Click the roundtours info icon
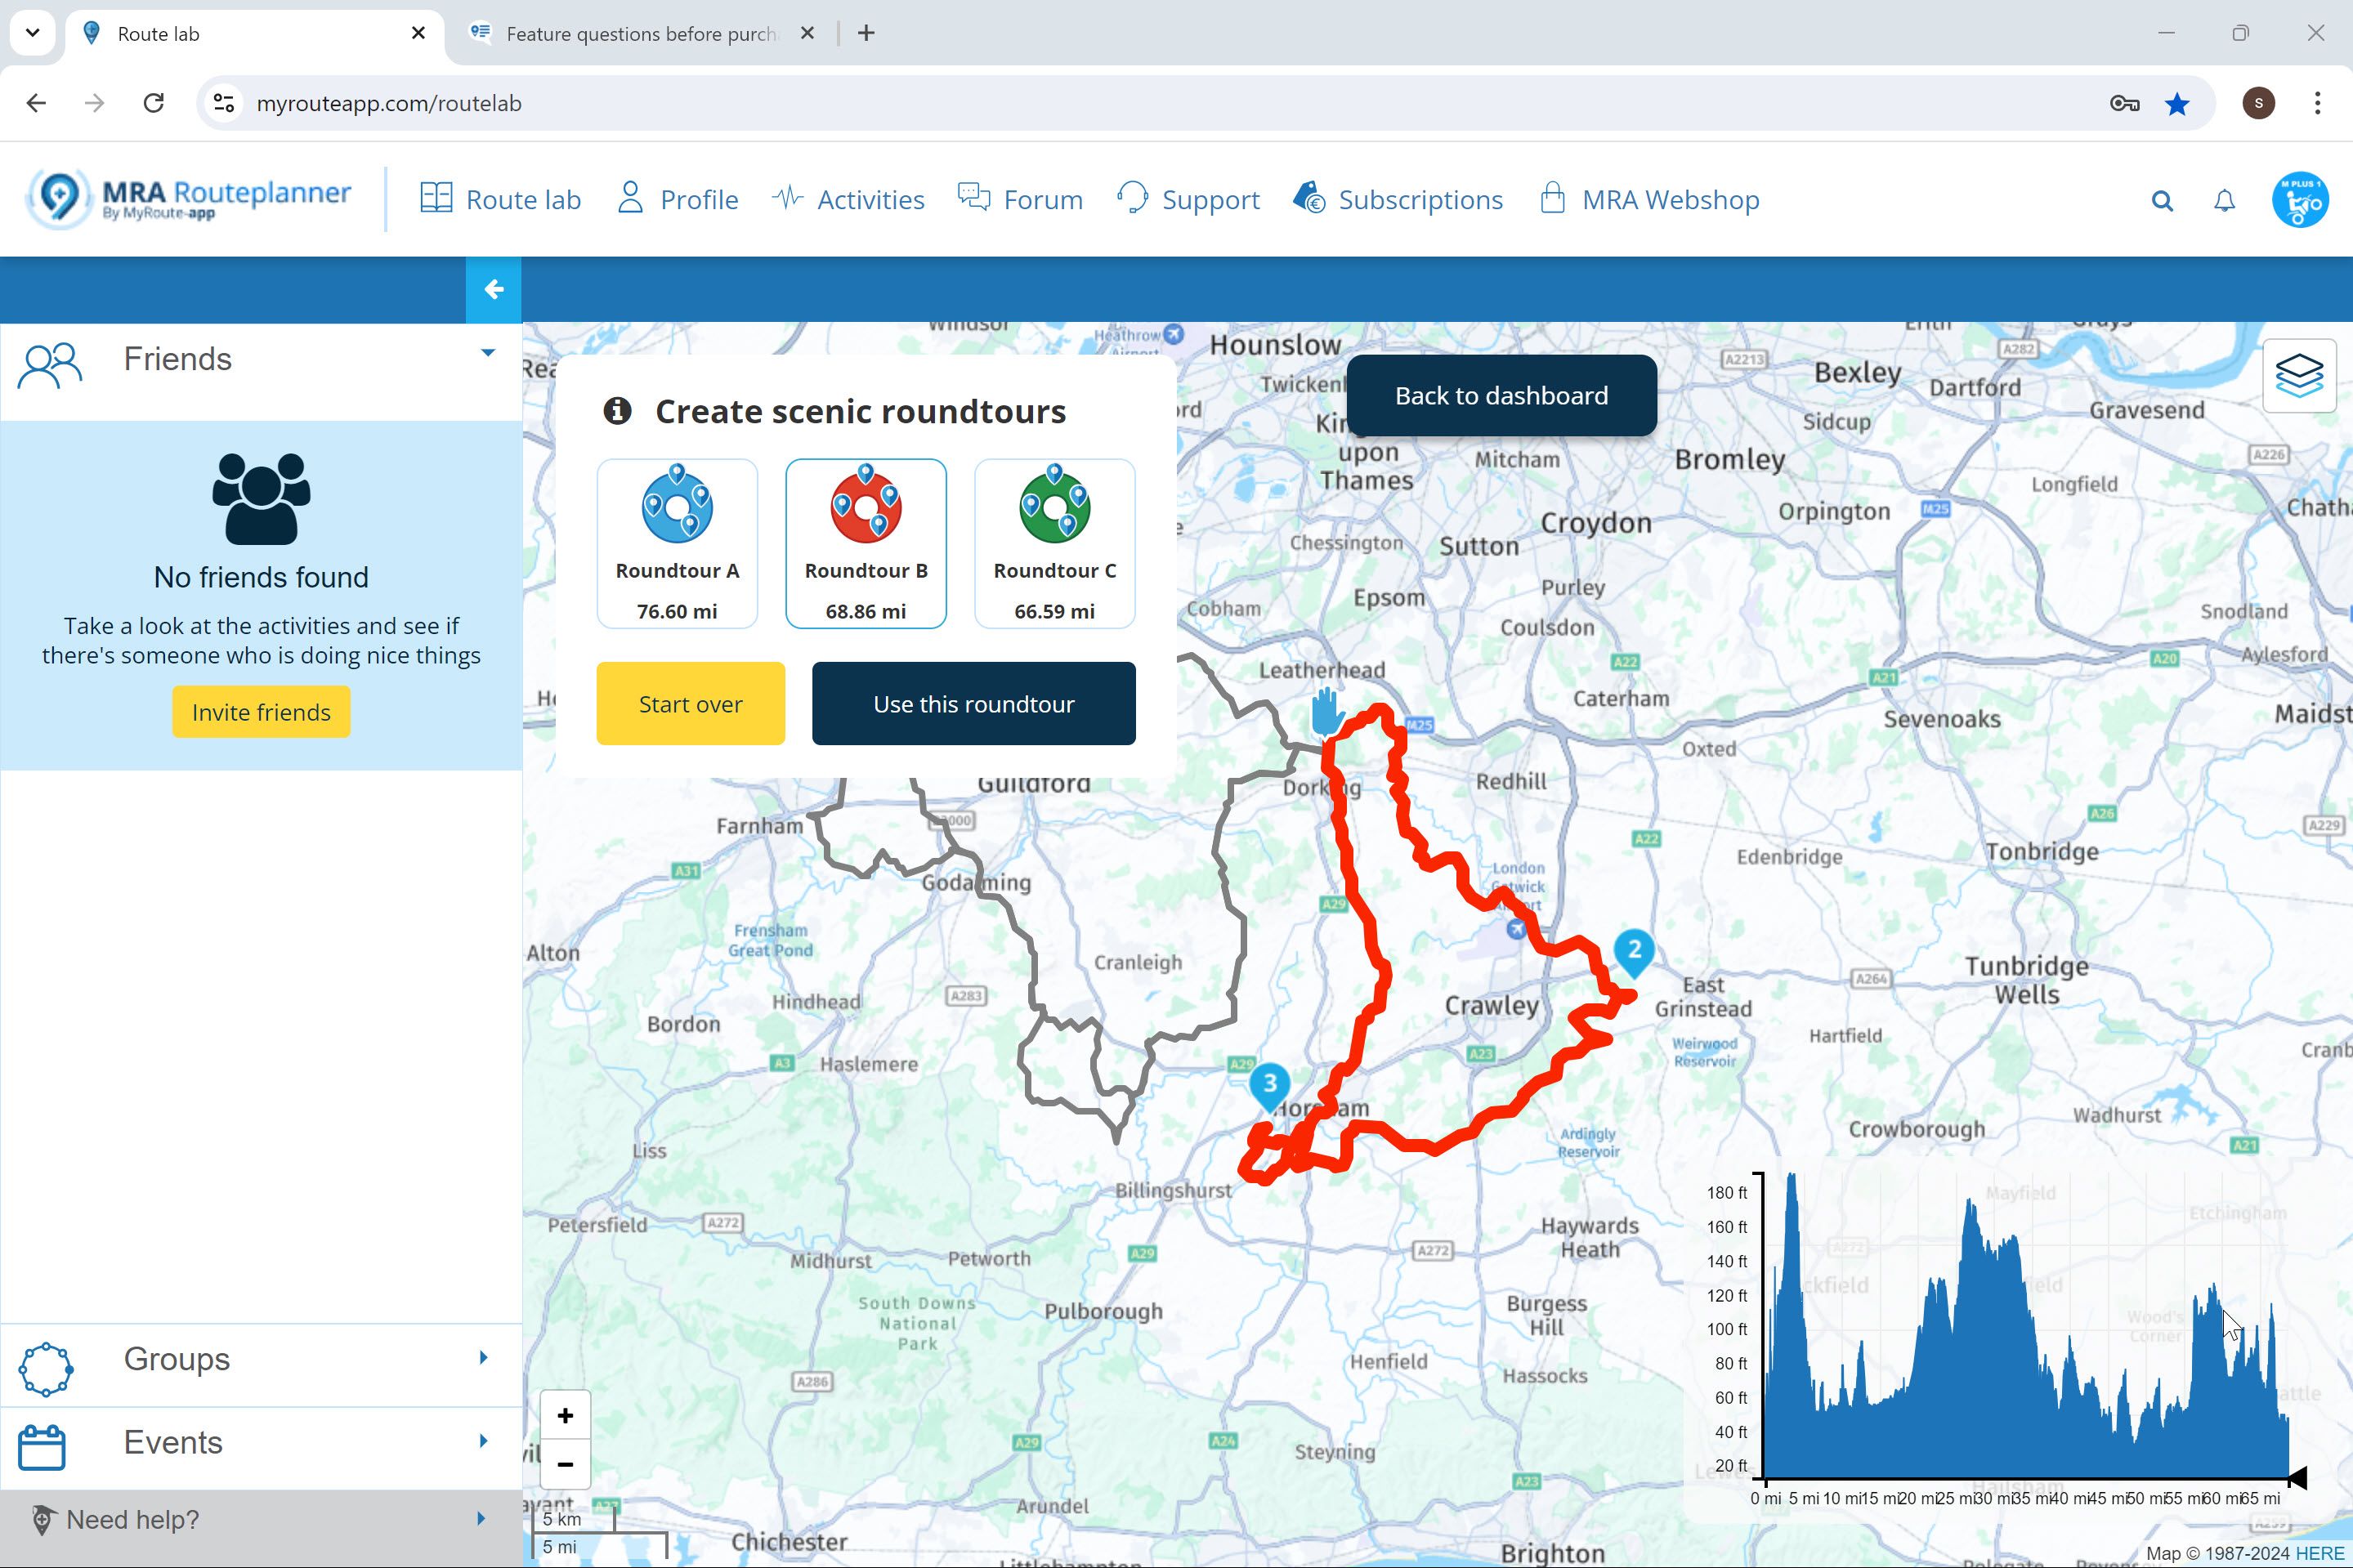The width and height of the screenshot is (2353, 1568). 617,411
